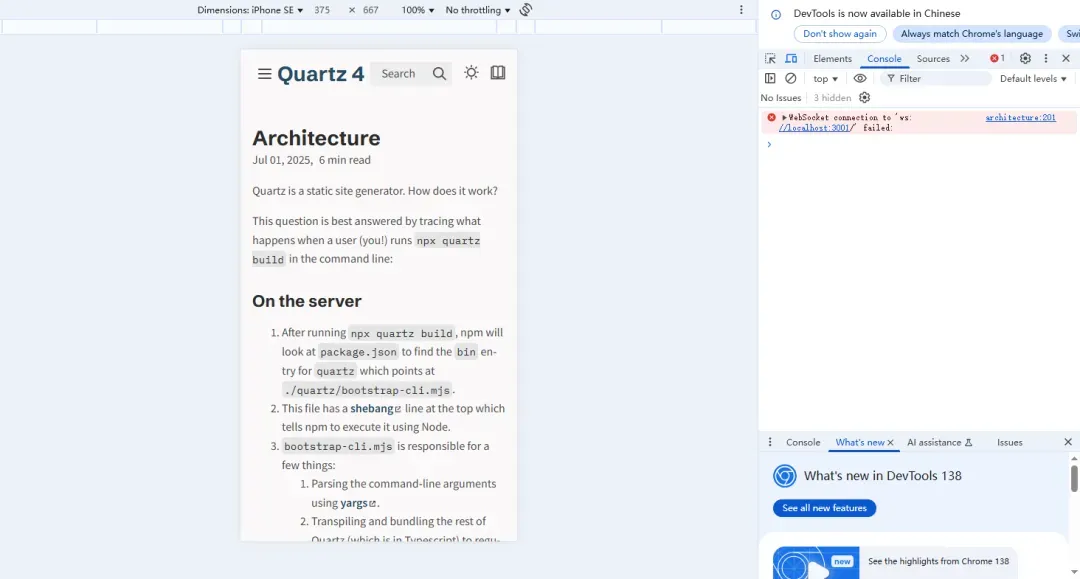The width and height of the screenshot is (1080, 579).
Task: Open the 100% zoom dropdown
Action: coord(418,10)
